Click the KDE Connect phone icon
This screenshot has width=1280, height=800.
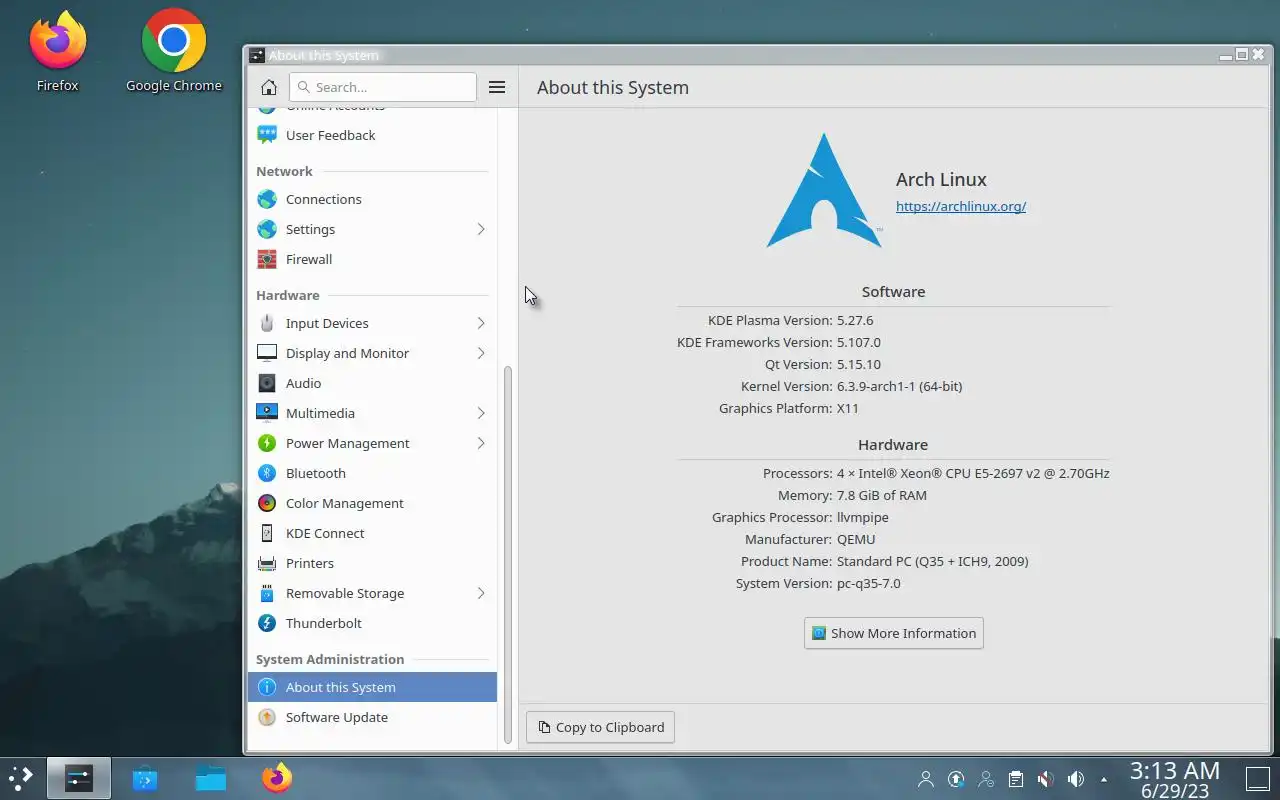click(267, 533)
